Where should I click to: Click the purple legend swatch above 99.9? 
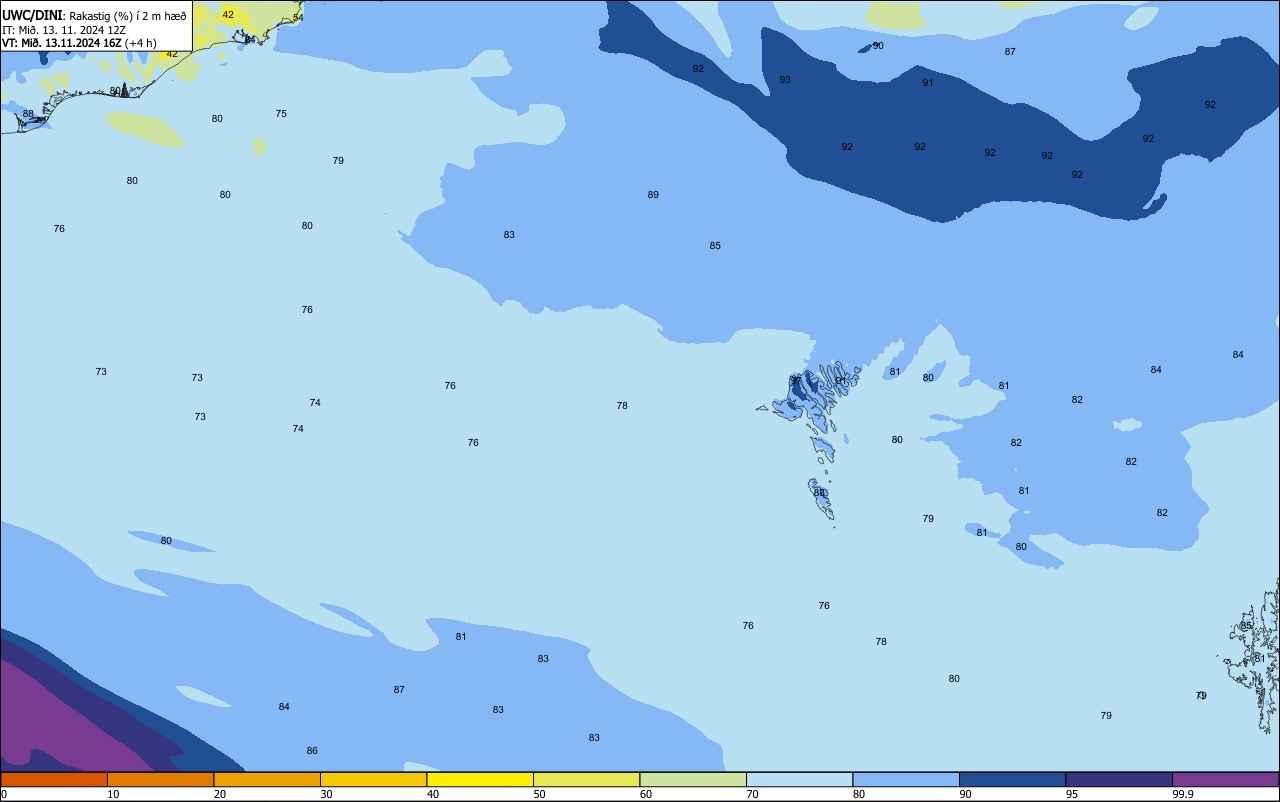coord(1226,779)
